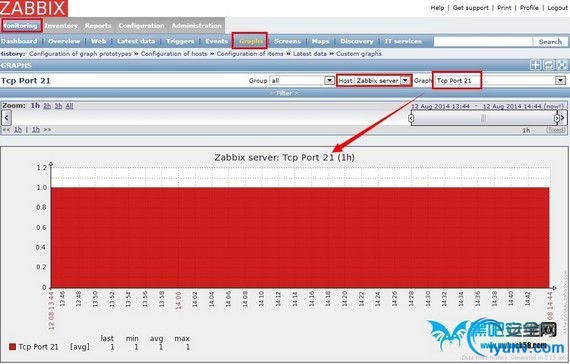The height and width of the screenshot is (364, 570).
Task: Click the >> jump-forward arrows
Action: 47,129
